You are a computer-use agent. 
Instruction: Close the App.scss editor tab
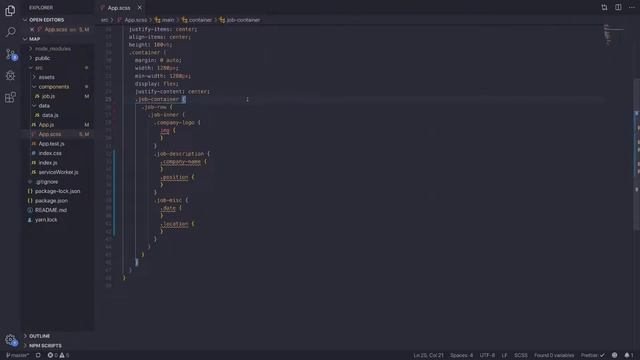pyautogui.click(x=140, y=8)
